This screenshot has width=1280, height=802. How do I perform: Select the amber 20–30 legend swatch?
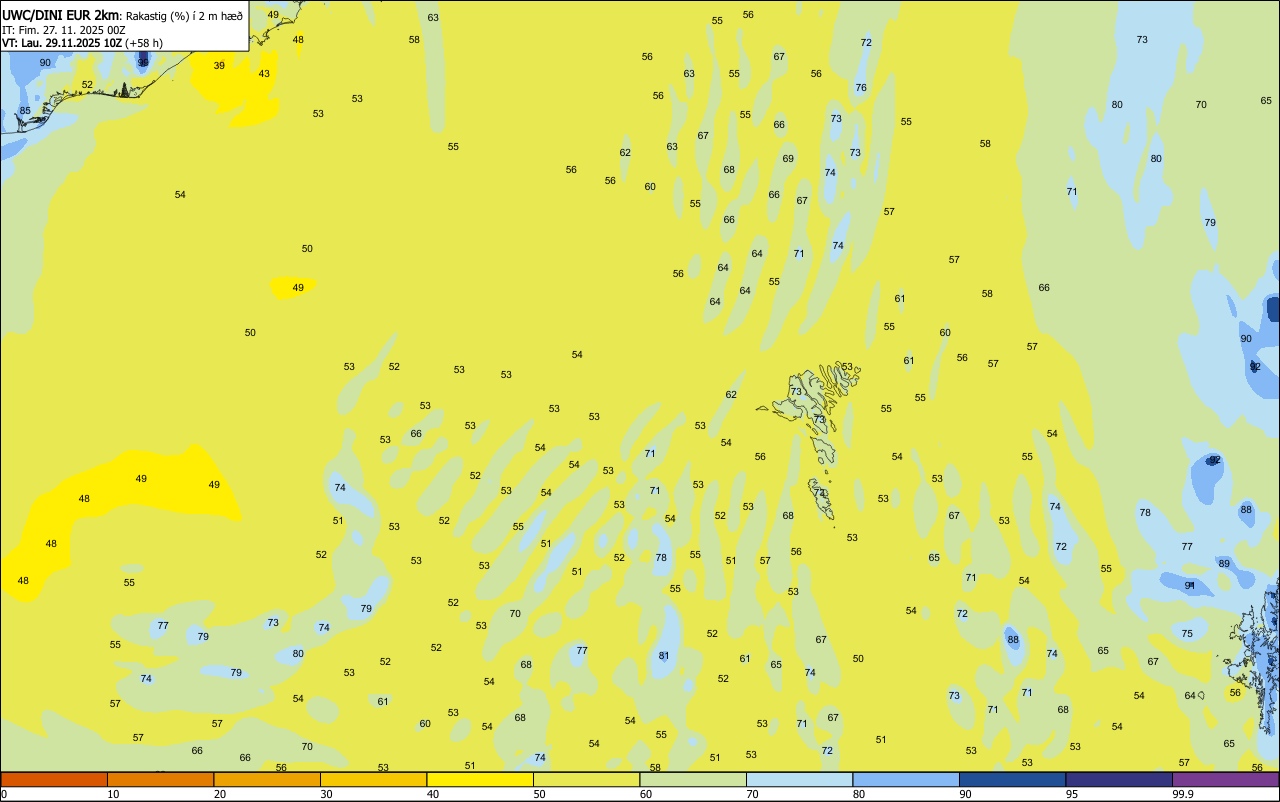267,779
